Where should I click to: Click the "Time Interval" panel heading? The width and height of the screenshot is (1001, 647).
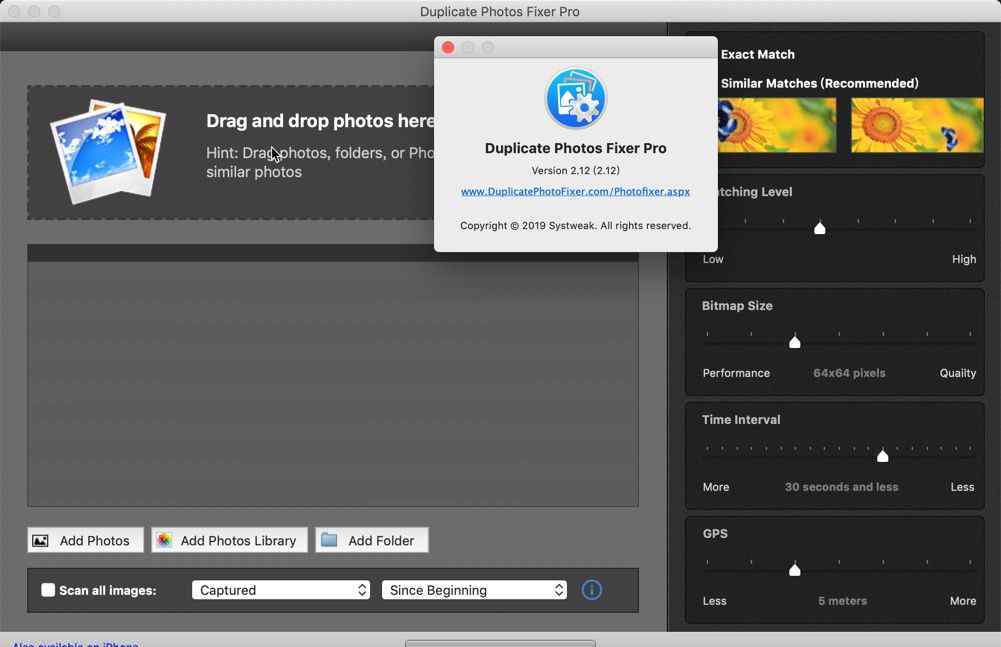pyautogui.click(x=741, y=420)
